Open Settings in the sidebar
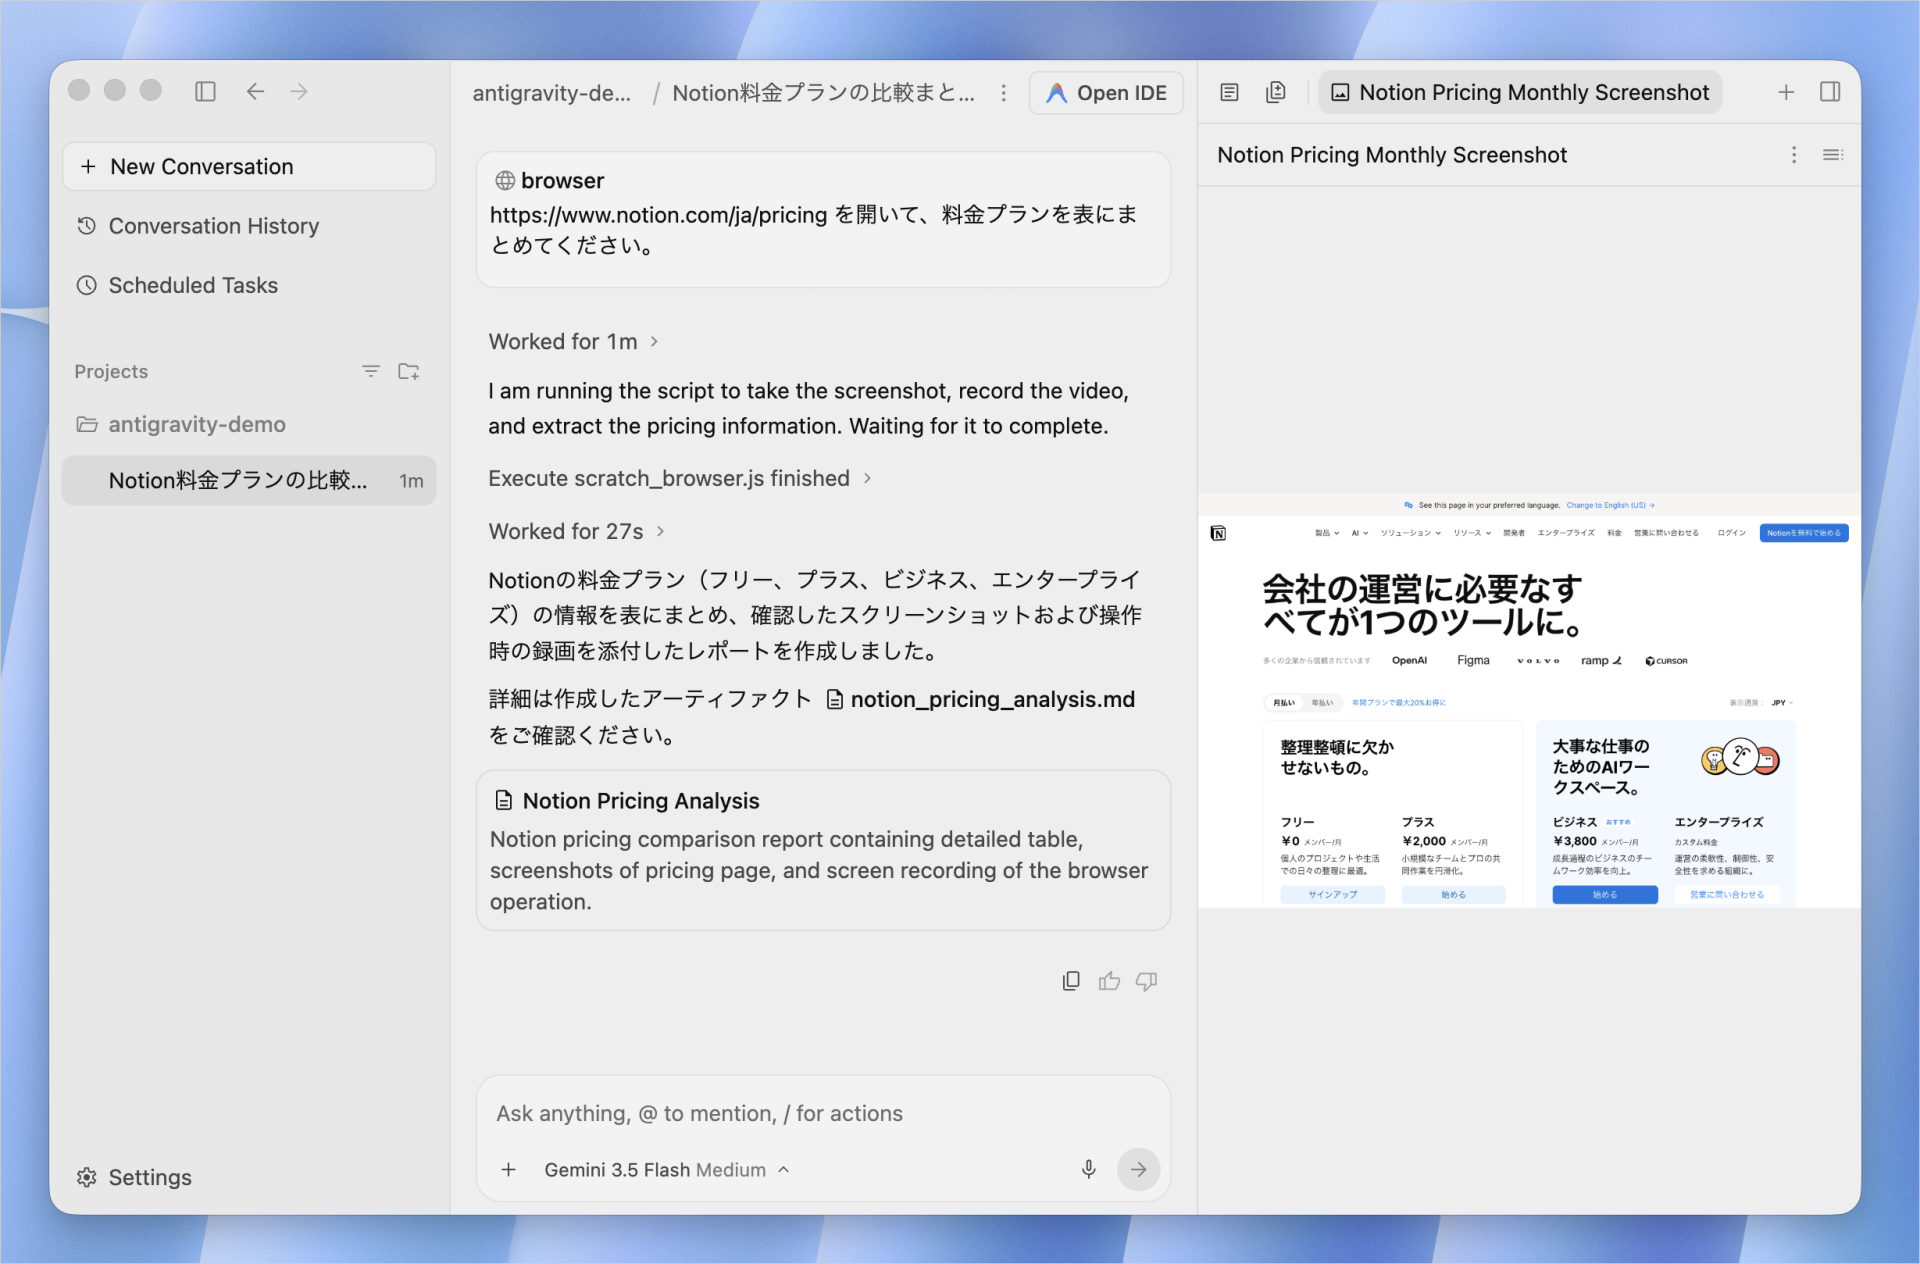Image resolution: width=1920 pixels, height=1264 pixels. pos(134,1178)
